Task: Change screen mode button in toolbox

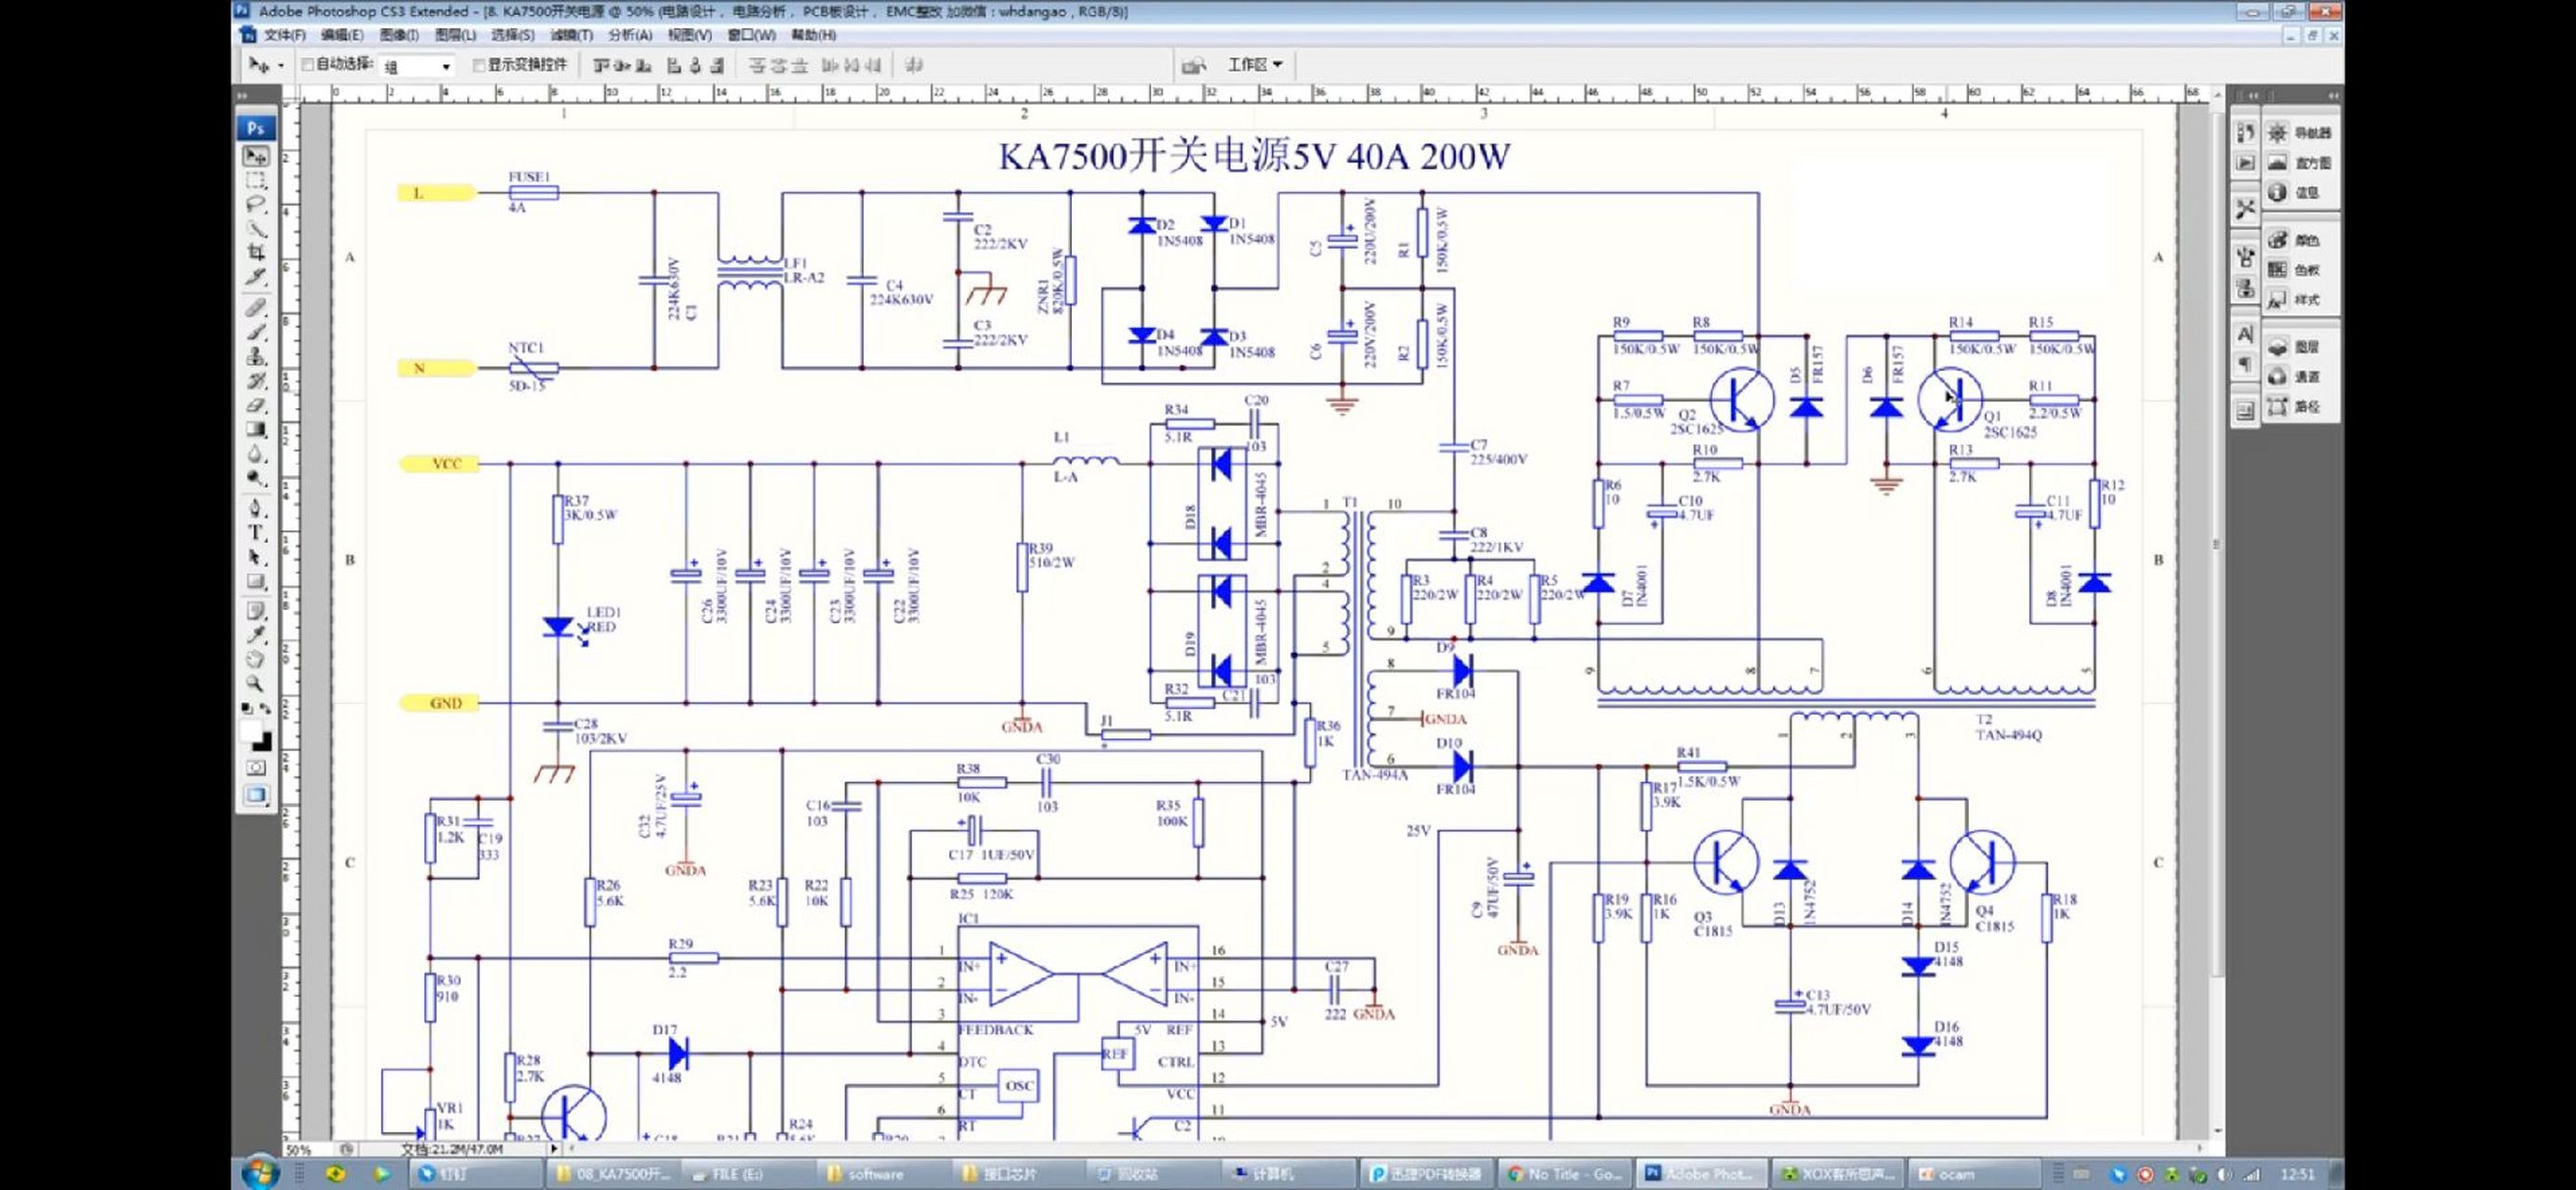Action: point(256,796)
